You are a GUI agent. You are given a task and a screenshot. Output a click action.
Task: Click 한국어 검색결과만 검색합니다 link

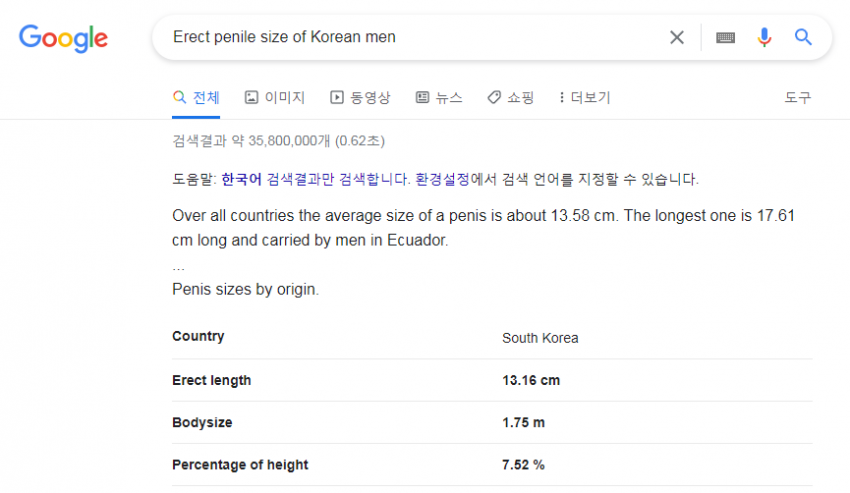coord(315,180)
